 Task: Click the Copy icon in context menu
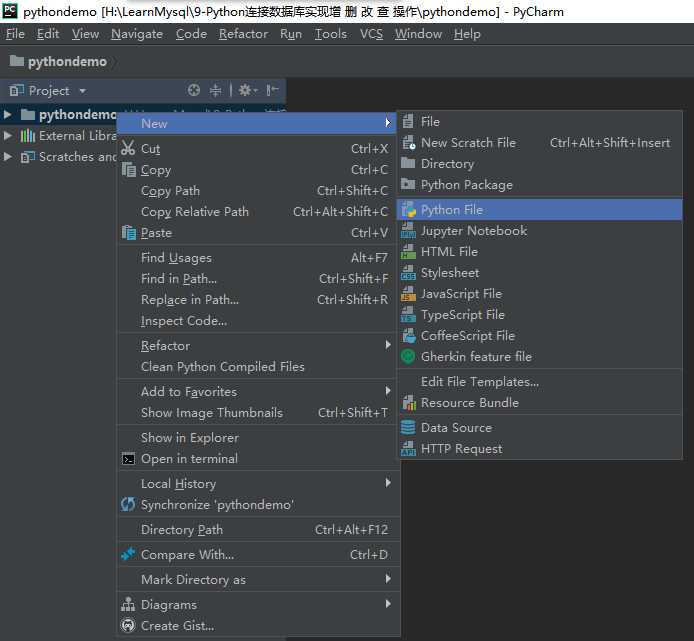tap(129, 170)
